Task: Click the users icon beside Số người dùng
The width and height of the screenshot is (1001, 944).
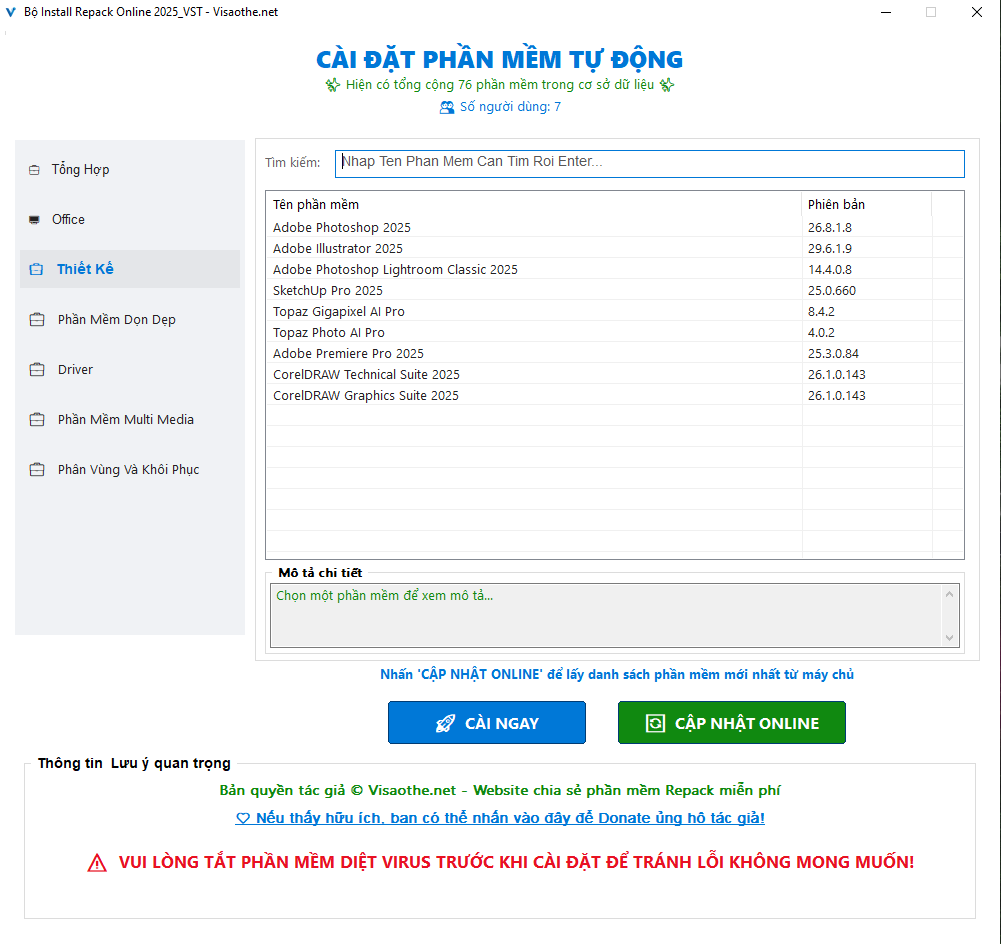Action: point(447,107)
